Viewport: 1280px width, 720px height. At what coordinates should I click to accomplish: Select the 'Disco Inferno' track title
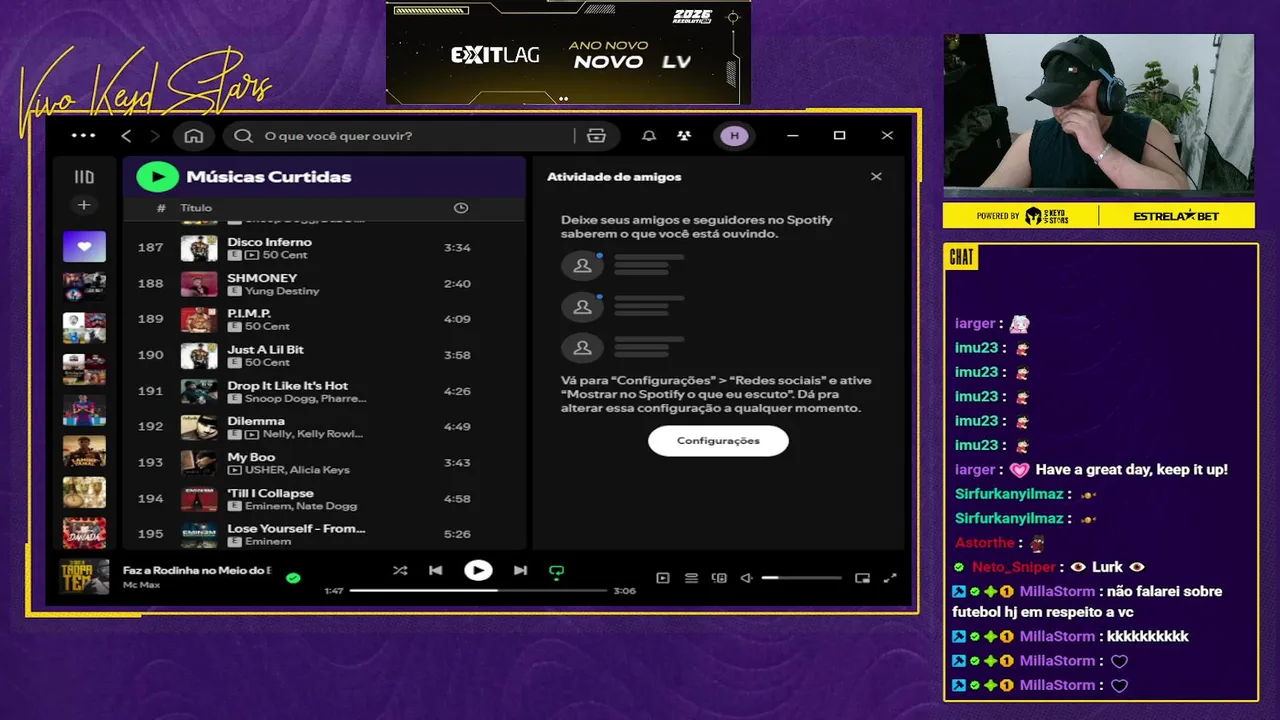coord(269,242)
